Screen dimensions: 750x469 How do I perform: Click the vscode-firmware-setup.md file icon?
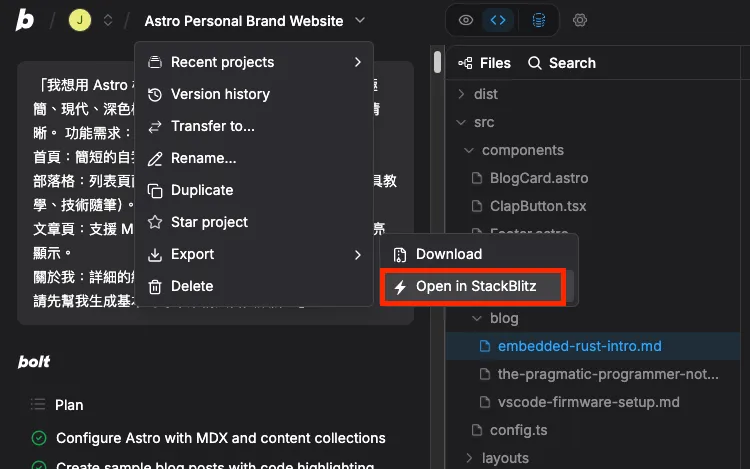(485, 402)
